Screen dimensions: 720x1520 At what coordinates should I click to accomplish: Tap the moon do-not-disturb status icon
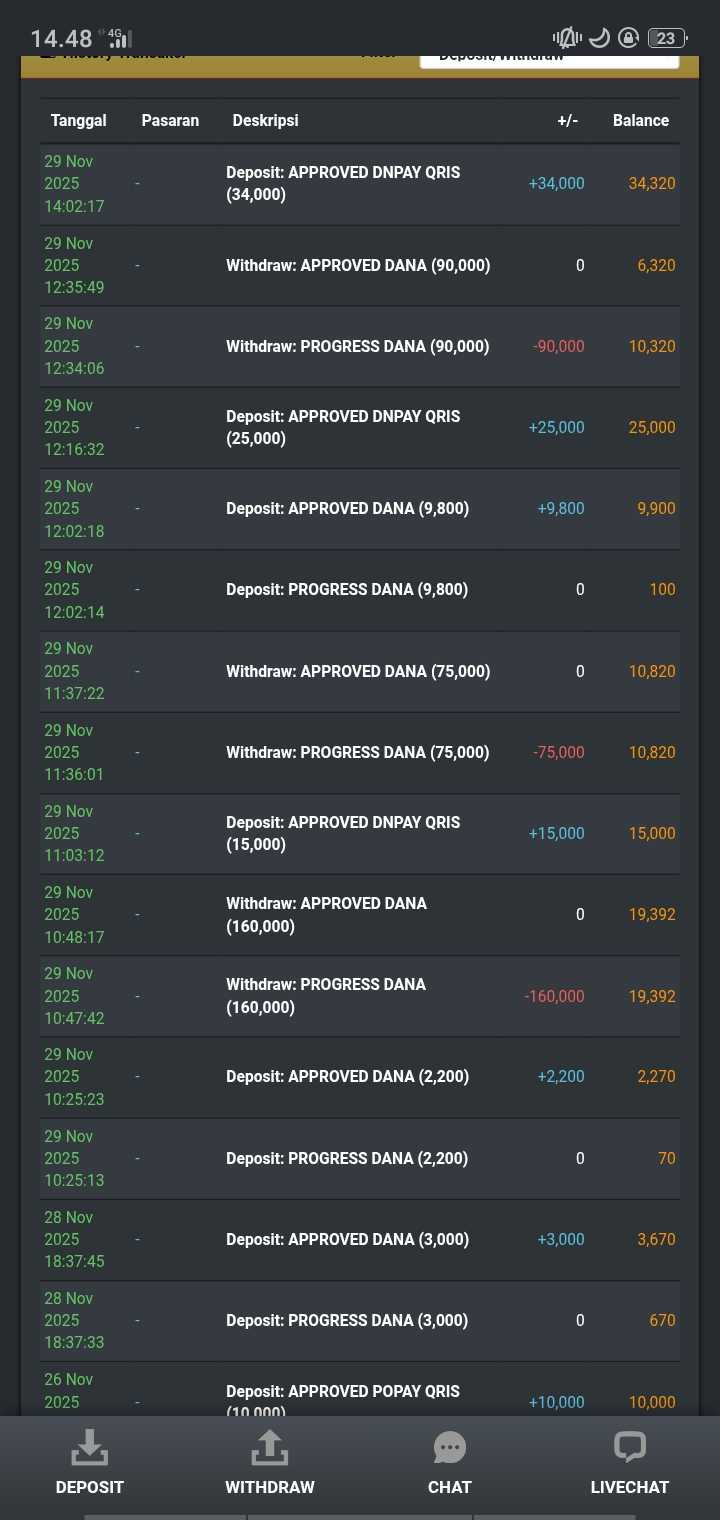(599, 38)
